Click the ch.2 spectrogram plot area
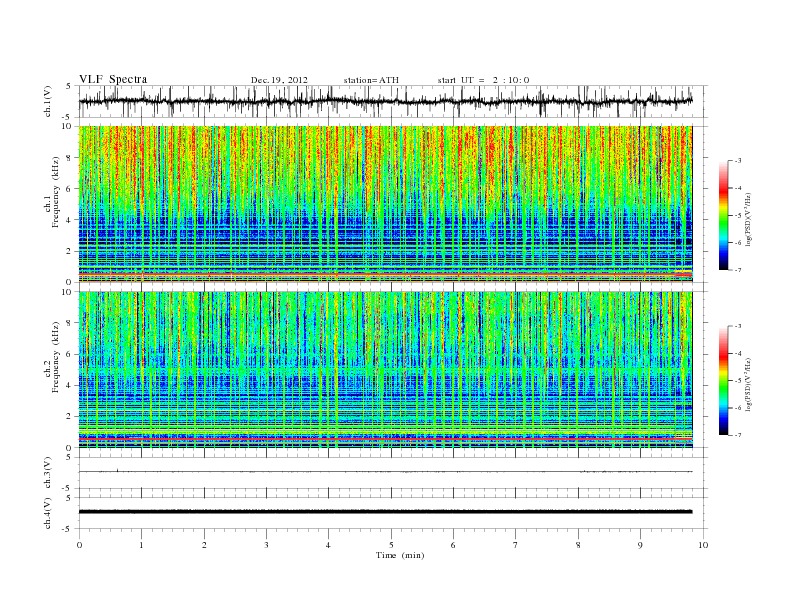Screen dimensions: 792x612 point(386,369)
